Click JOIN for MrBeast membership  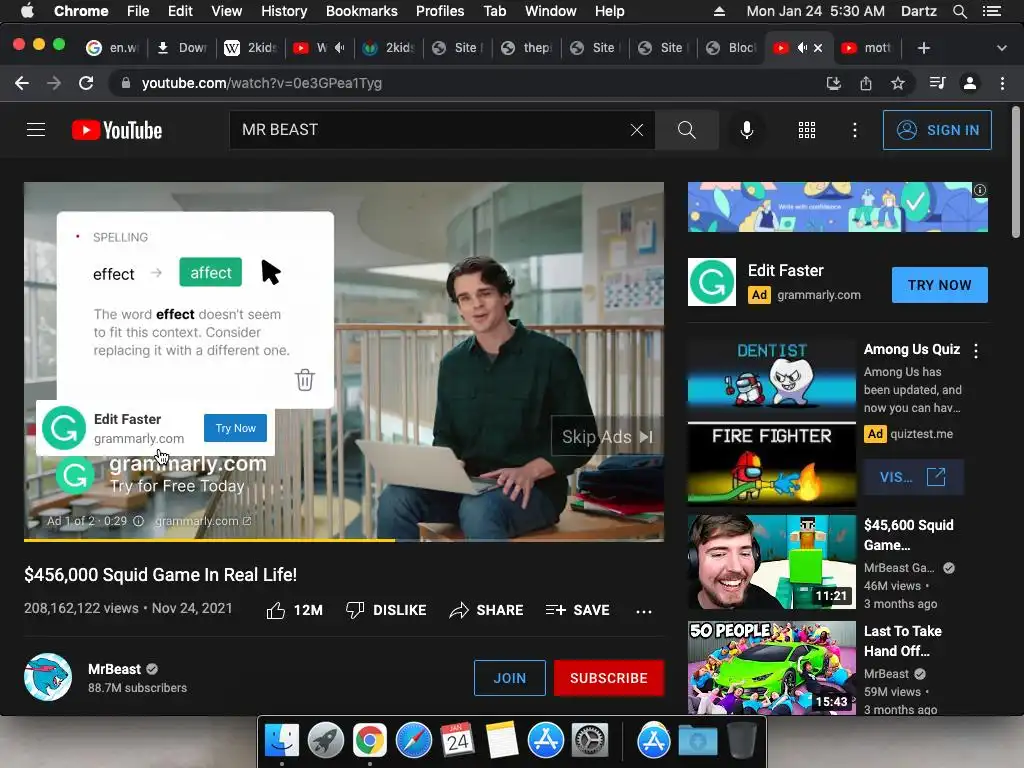pyautogui.click(x=509, y=678)
